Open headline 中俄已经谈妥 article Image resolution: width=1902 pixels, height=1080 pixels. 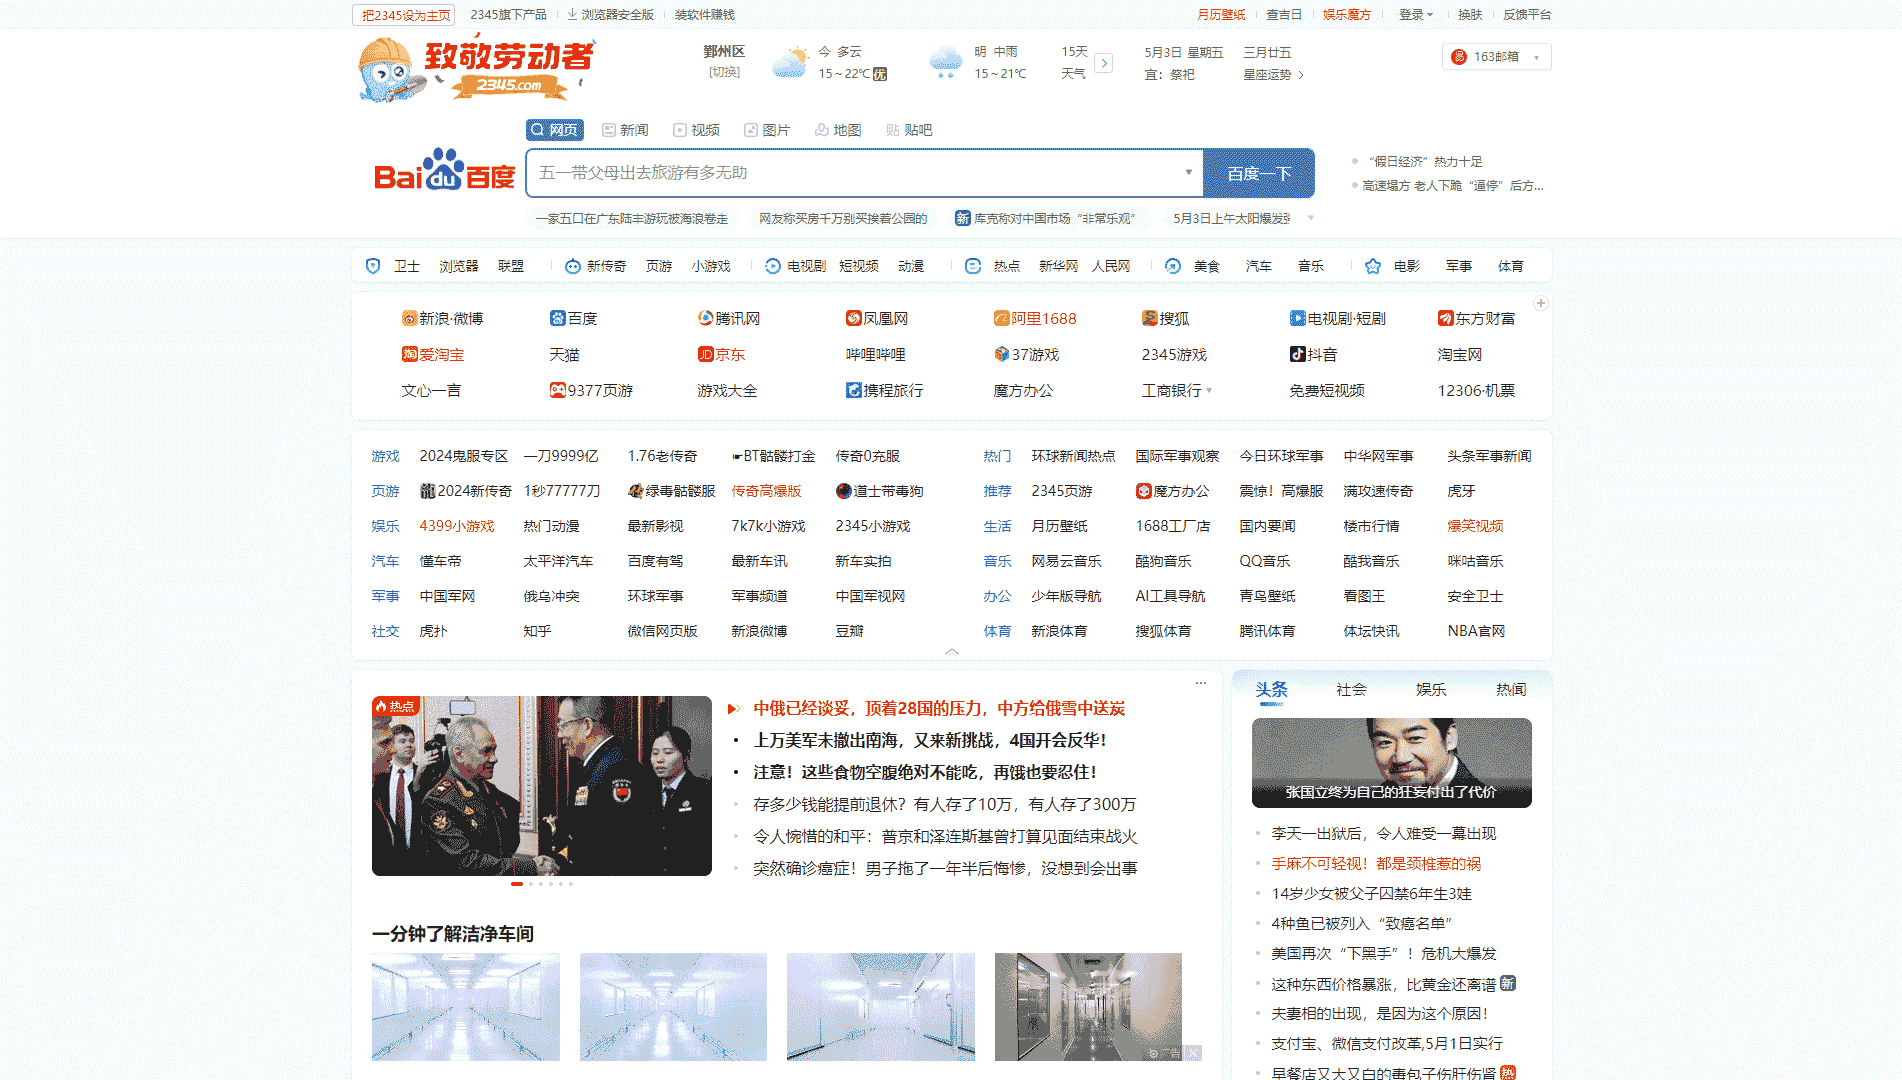(939, 708)
